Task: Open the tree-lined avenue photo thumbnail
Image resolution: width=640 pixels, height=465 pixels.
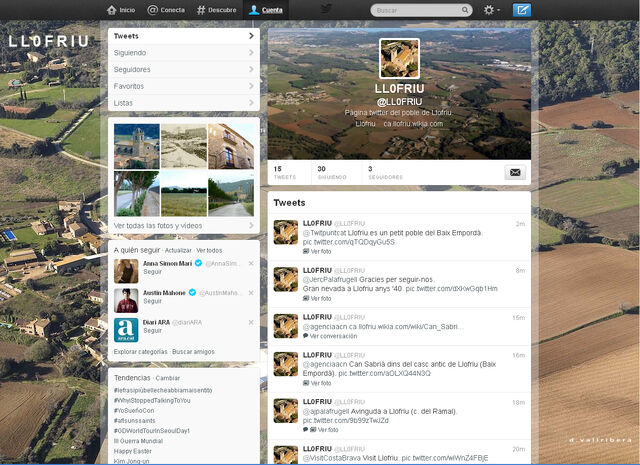Action: coord(137,194)
